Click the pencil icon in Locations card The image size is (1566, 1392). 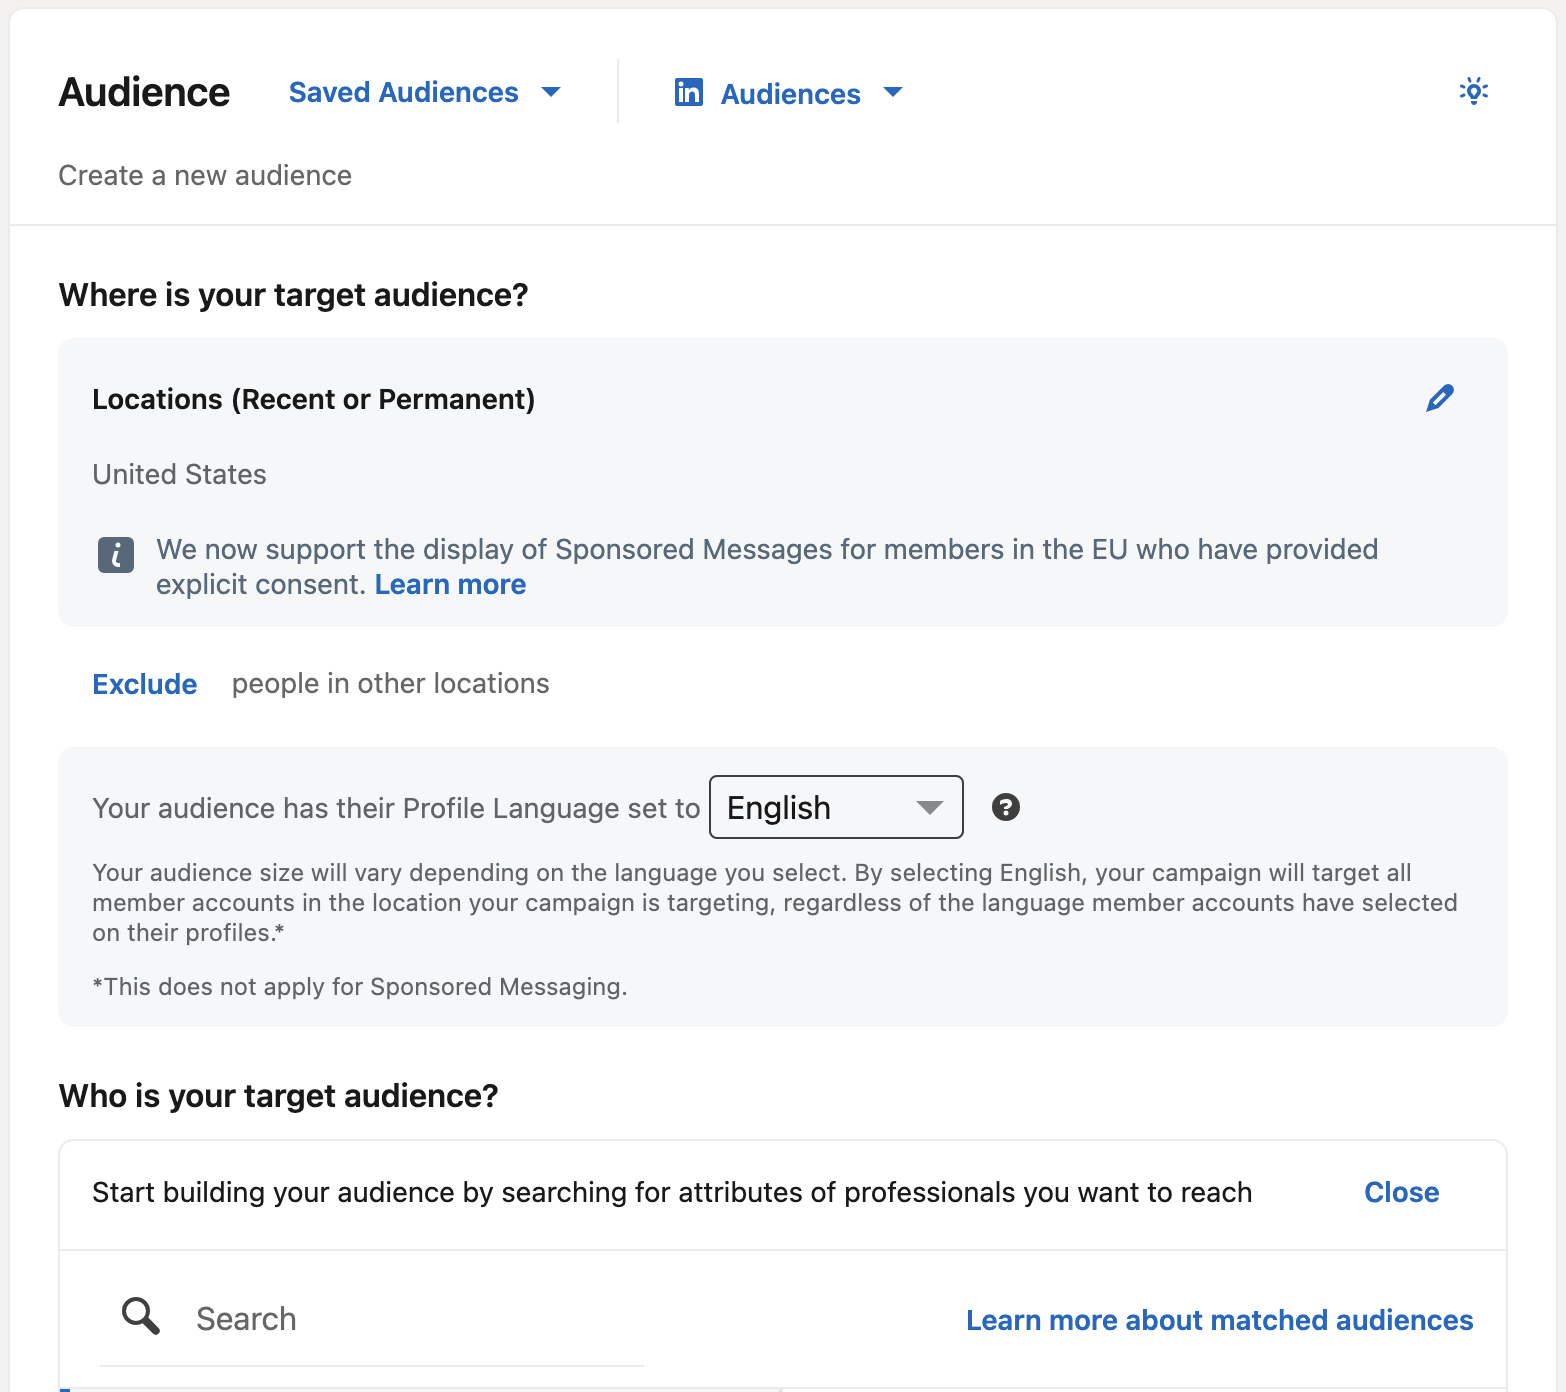(x=1439, y=398)
